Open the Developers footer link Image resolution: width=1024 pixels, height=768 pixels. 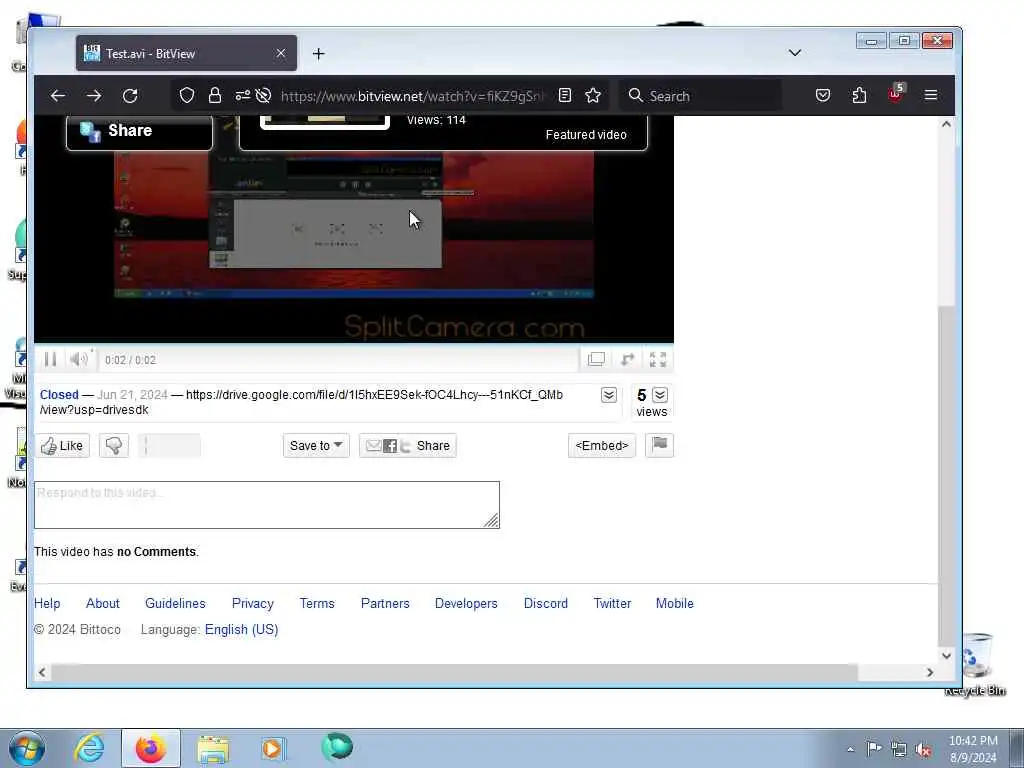coord(466,603)
